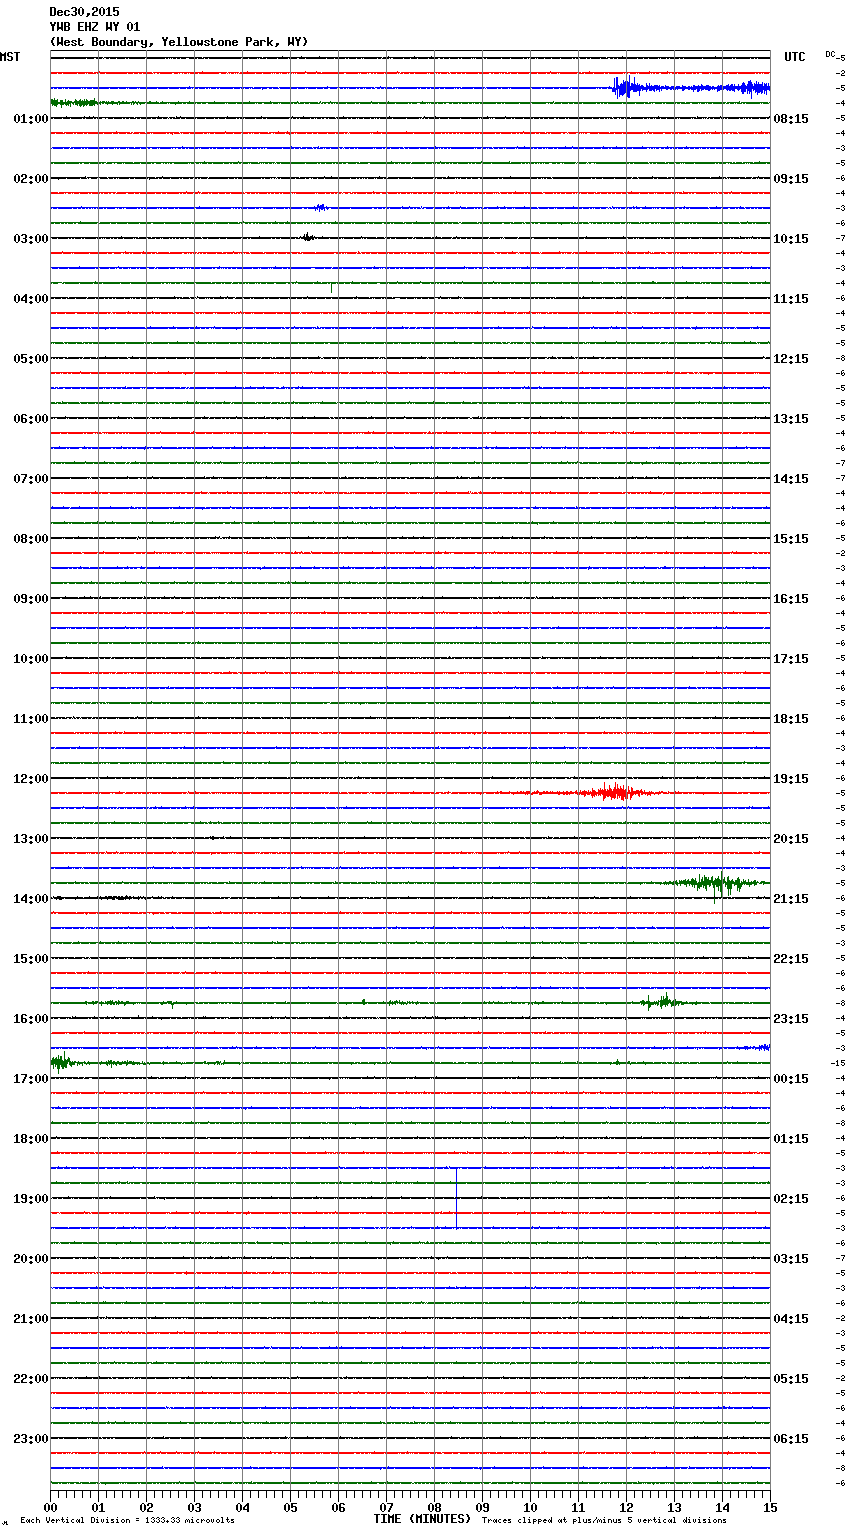Select the 14:00 MST time label

tap(31, 899)
